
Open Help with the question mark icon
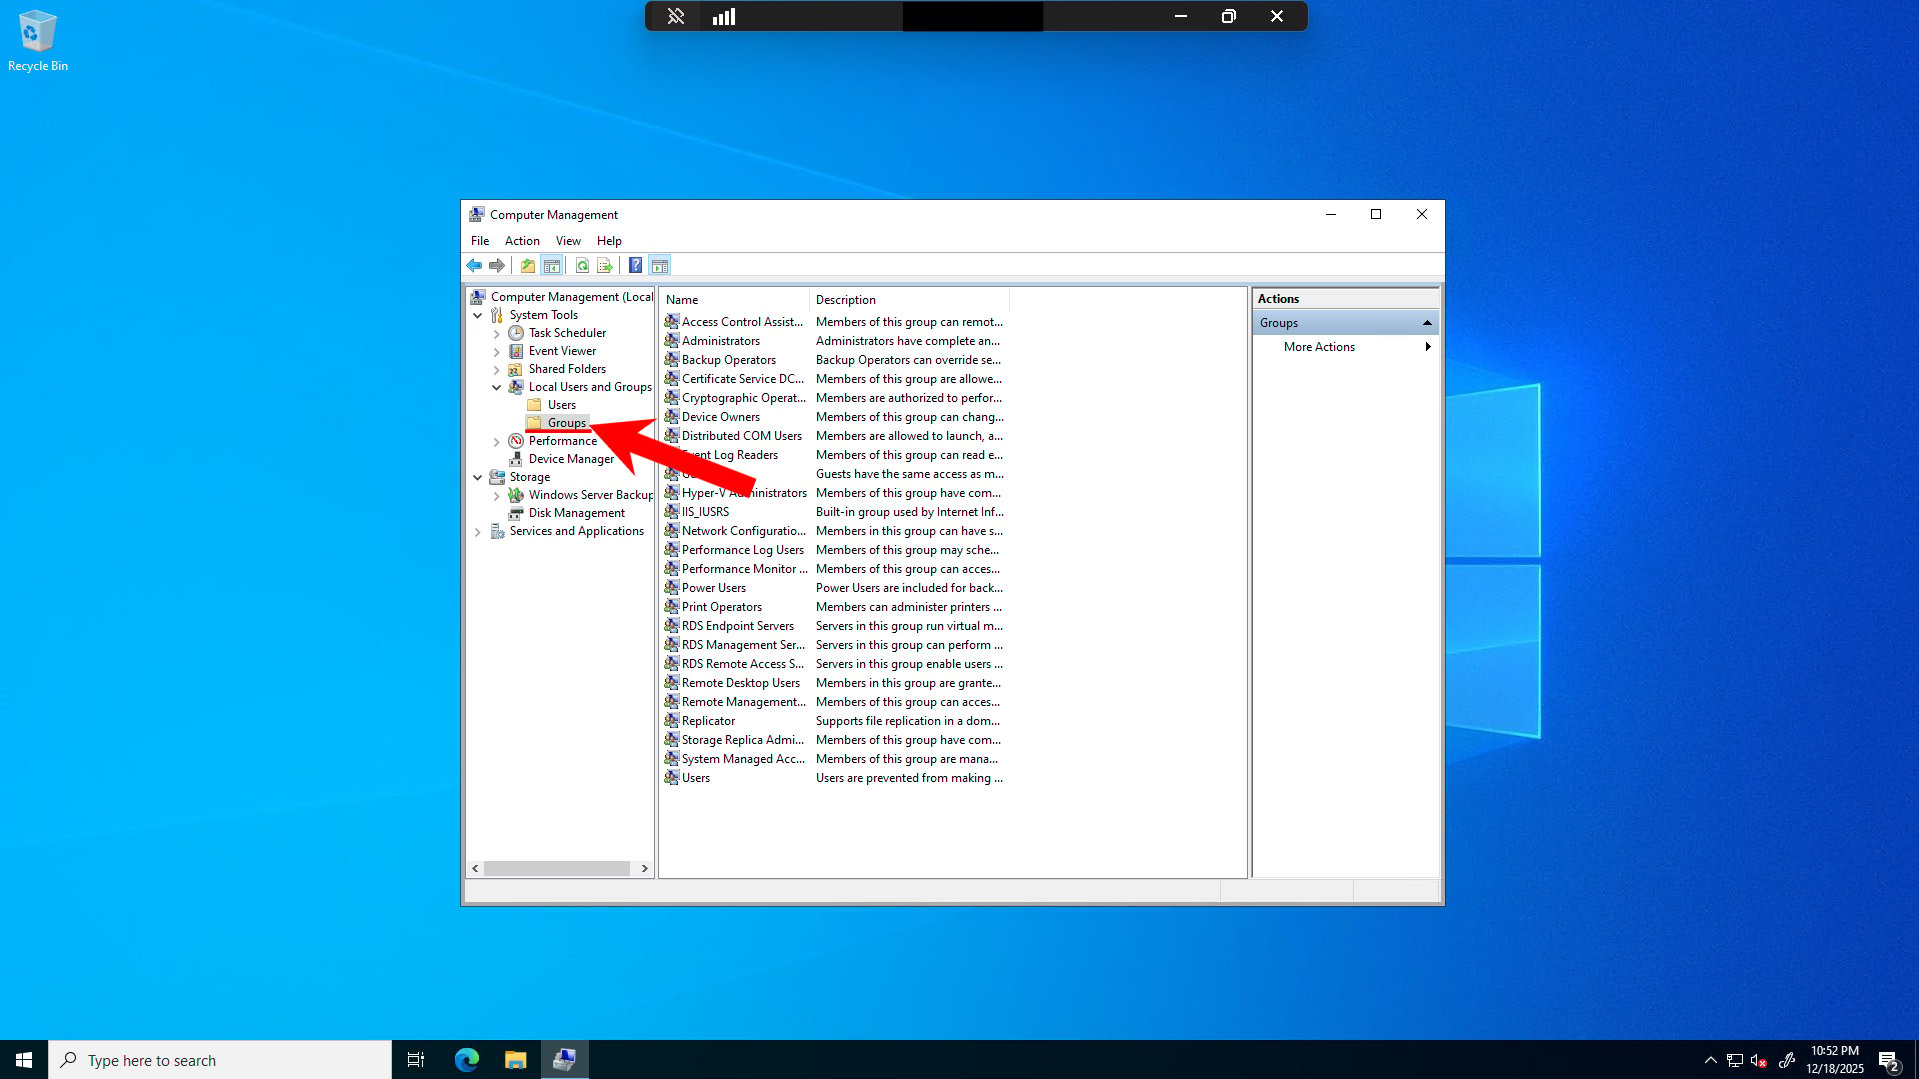(635, 265)
